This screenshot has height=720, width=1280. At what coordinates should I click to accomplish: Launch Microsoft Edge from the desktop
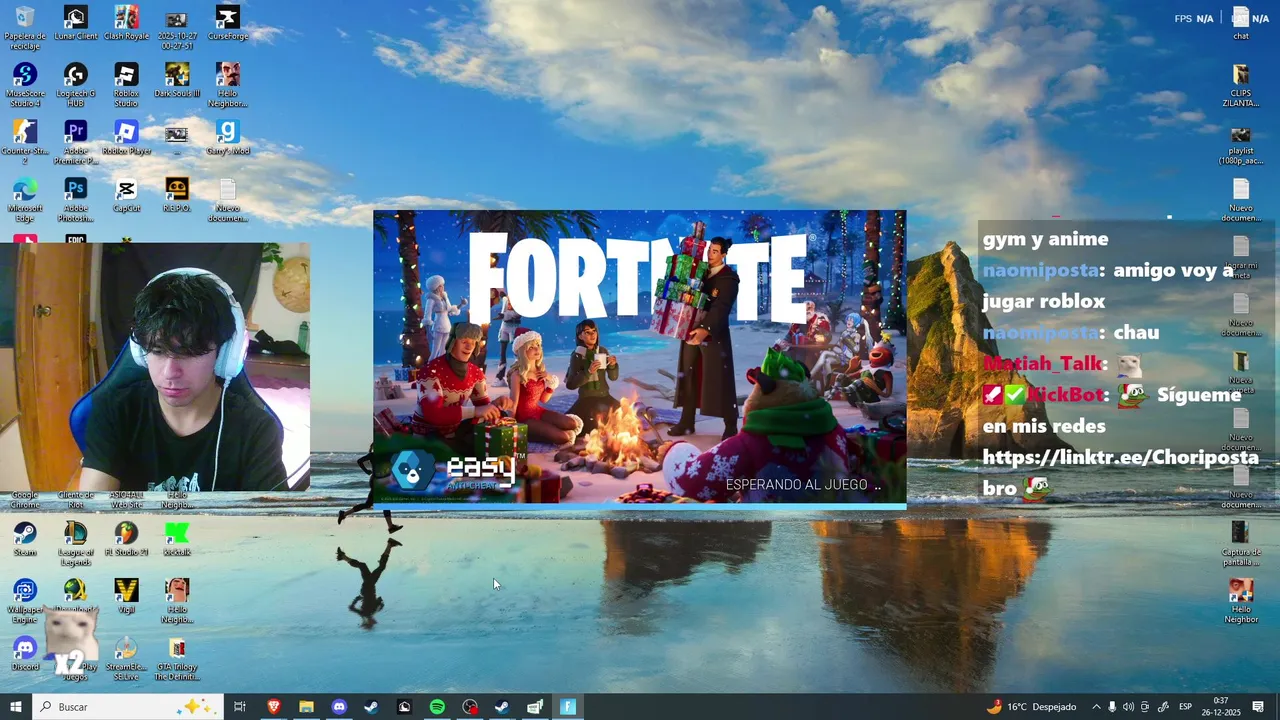(25, 199)
